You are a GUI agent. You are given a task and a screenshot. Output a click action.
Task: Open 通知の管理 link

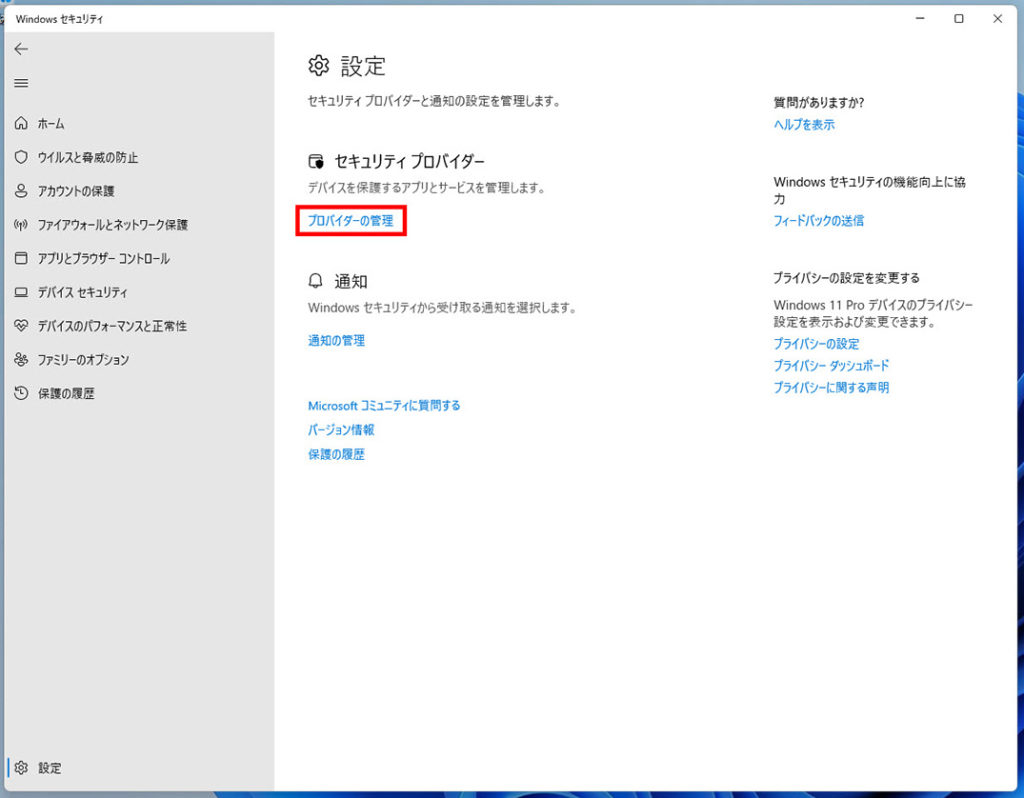tap(336, 341)
